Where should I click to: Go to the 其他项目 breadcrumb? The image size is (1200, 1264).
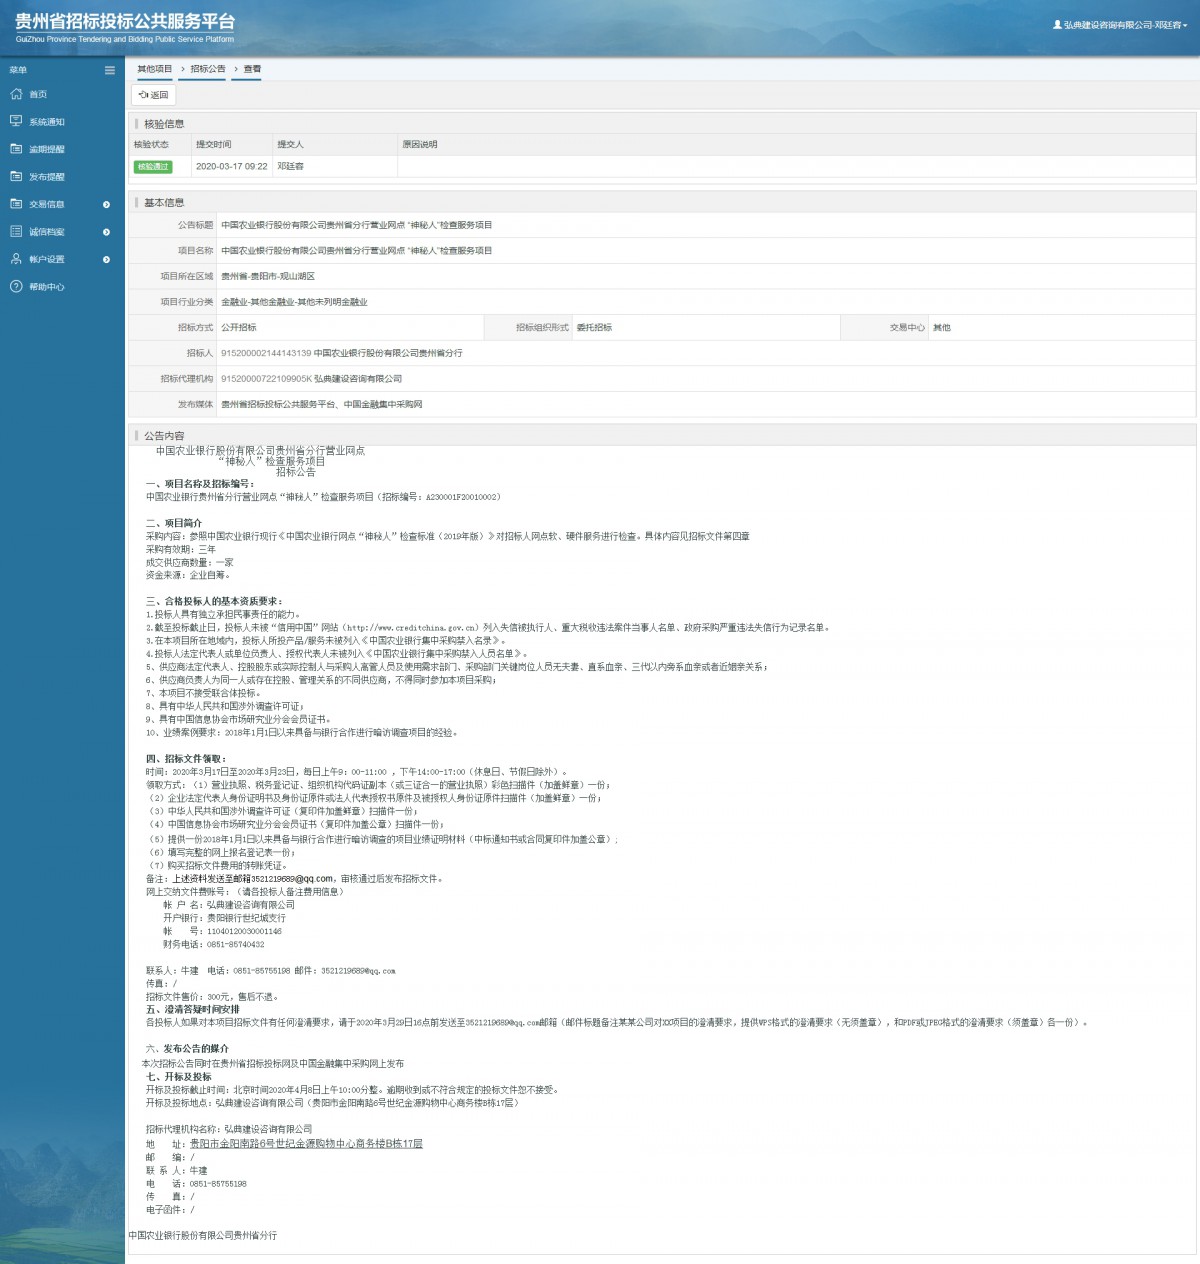154,69
